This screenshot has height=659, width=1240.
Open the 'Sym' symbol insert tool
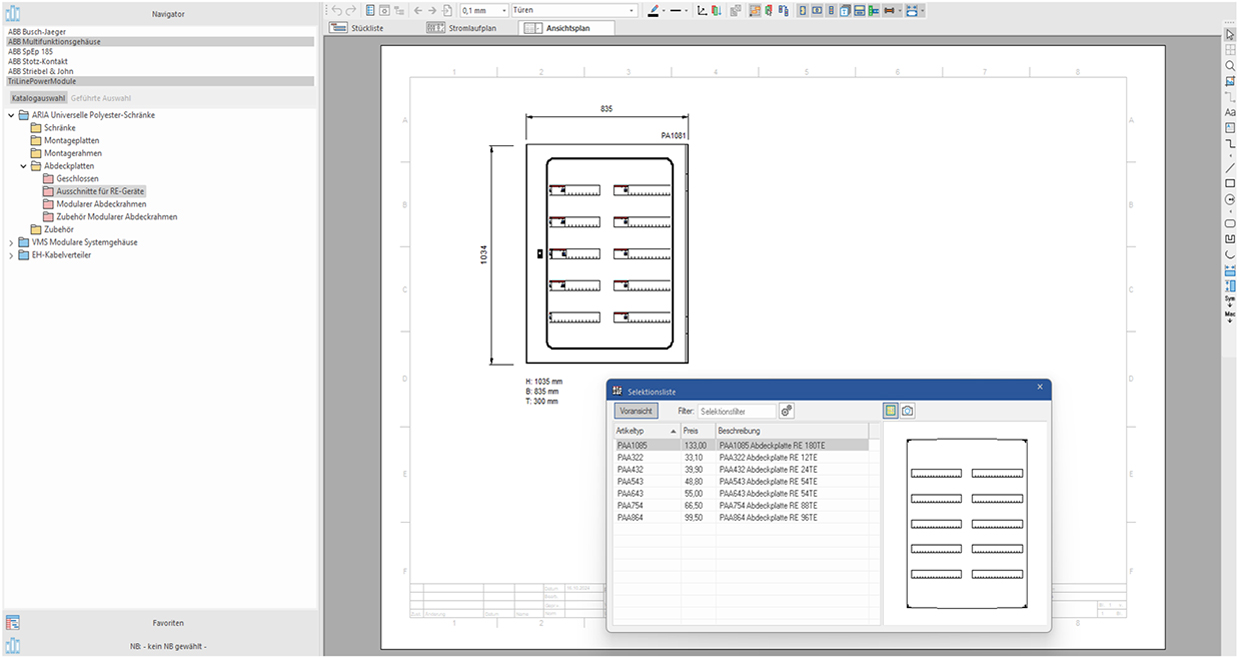tap(1230, 300)
